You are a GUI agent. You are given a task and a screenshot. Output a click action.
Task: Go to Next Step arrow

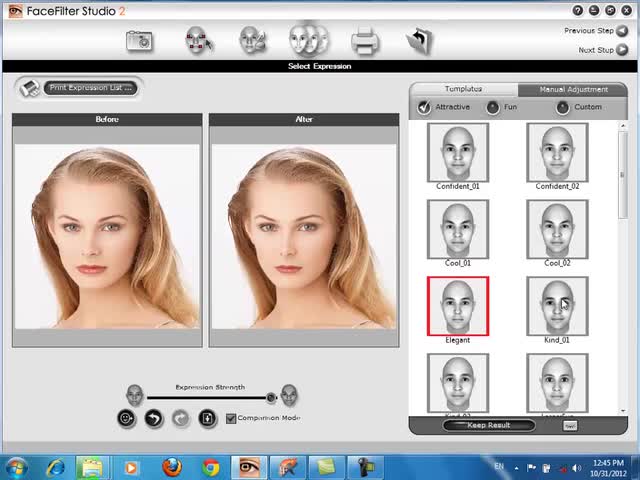click(622, 50)
